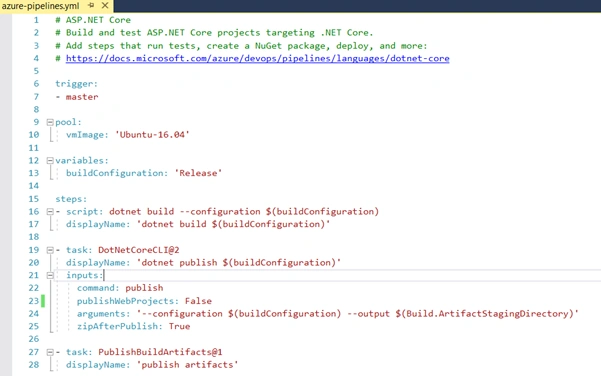Click the '$(Build.ArtifactStagingDirectory)' argument text
Viewport: 601px width, 376px height.
pyautogui.click(x=484, y=314)
